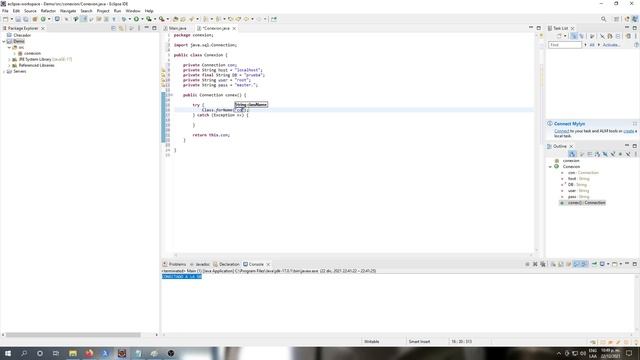The width and height of the screenshot is (640, 360).
Task: Click the All filter in Task List
Action: (592, 45)
